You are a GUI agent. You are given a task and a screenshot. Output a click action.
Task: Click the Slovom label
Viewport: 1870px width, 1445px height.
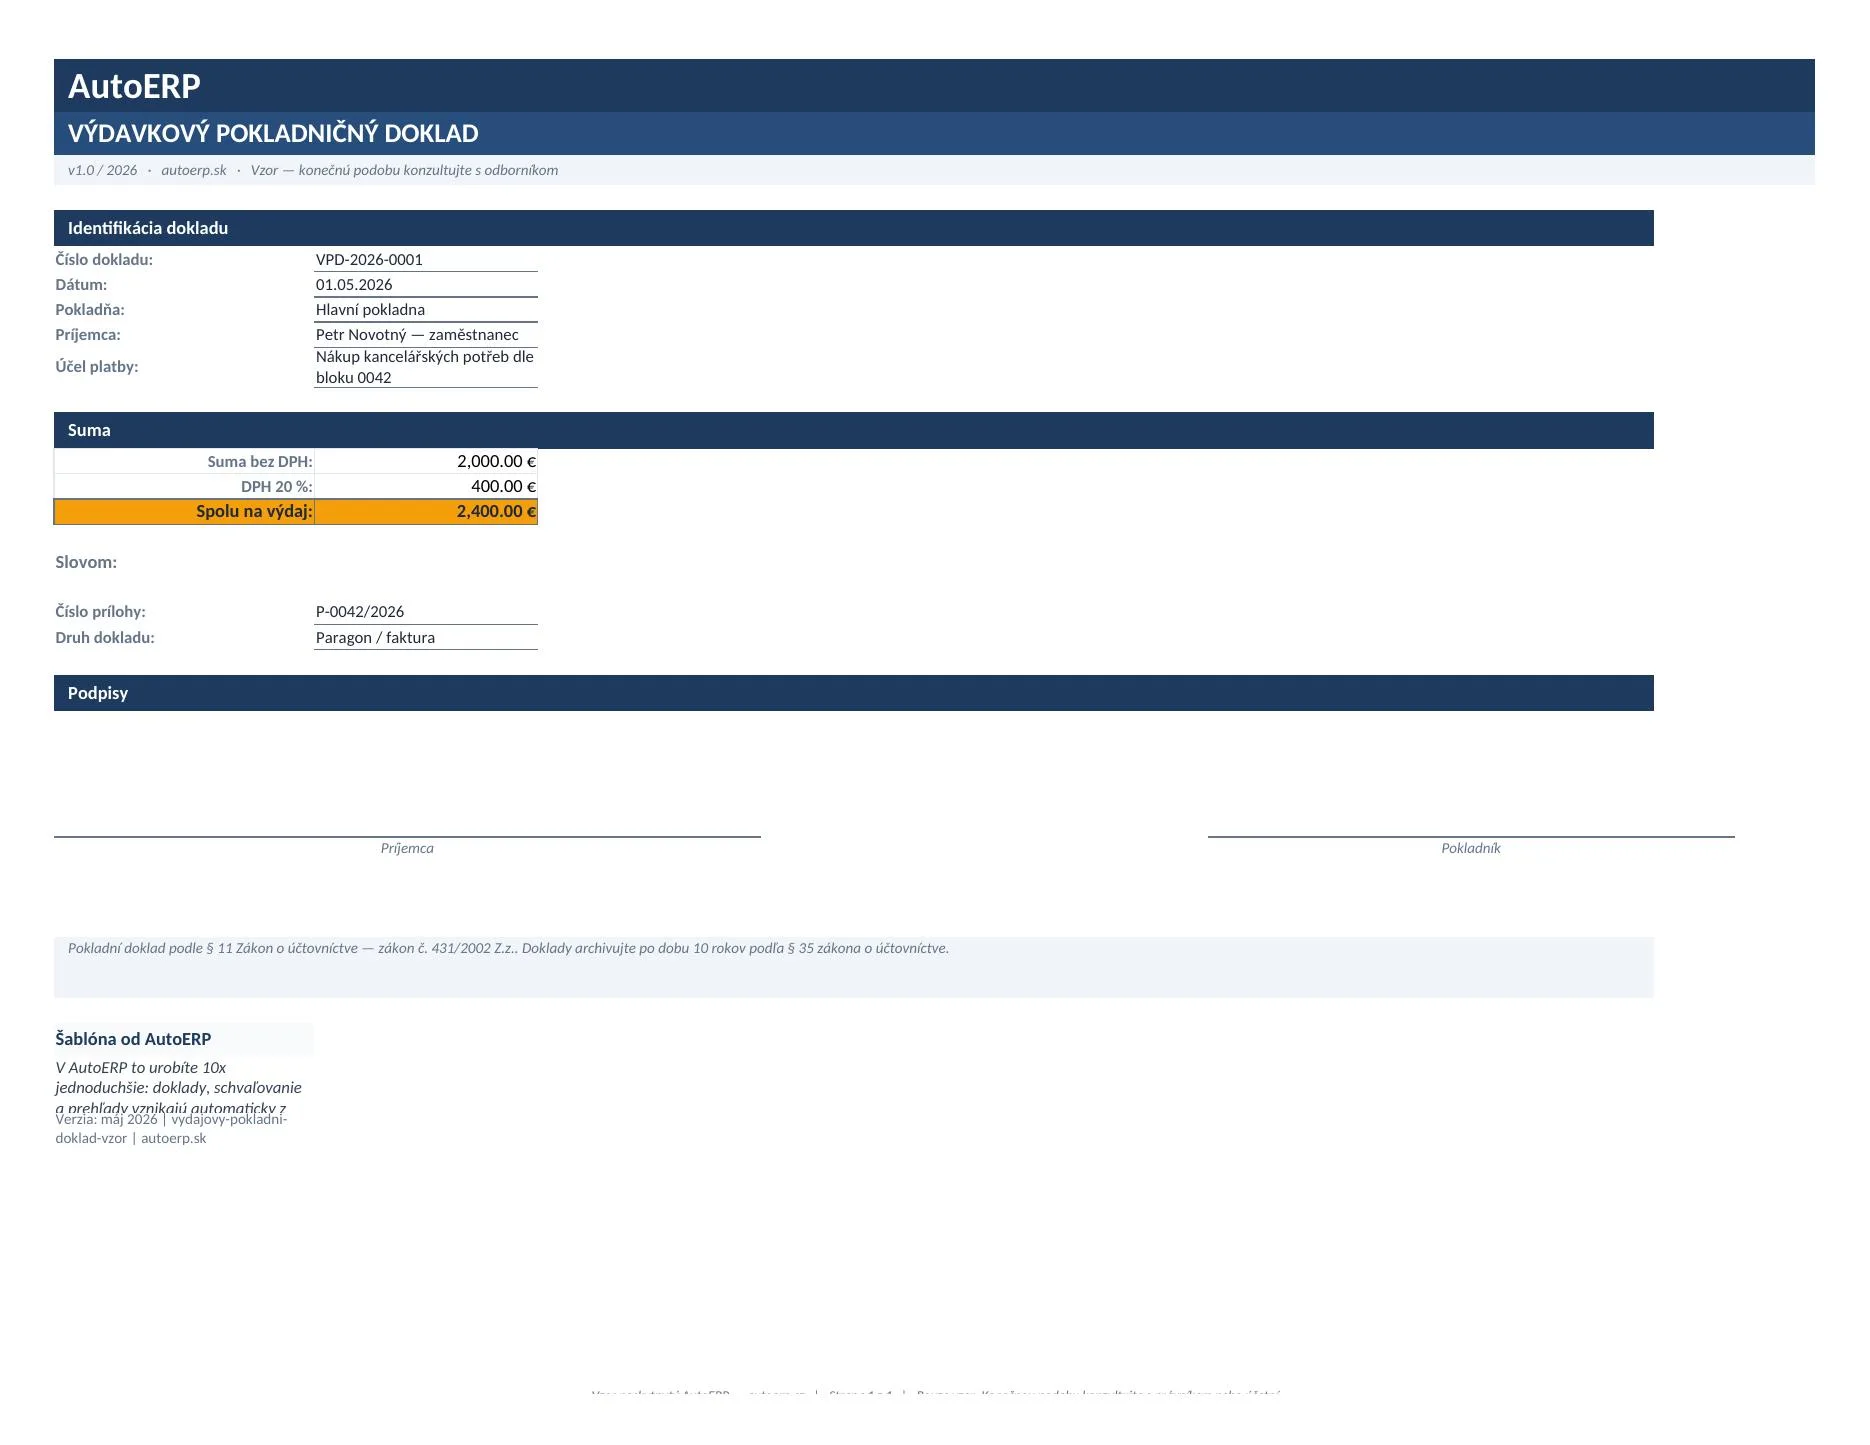pos(86,562)
